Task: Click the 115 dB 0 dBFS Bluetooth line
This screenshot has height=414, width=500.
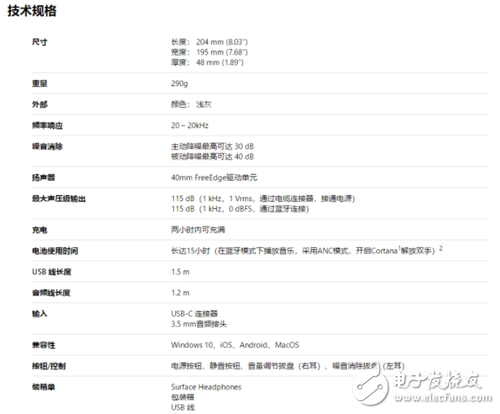Action: 240,209
